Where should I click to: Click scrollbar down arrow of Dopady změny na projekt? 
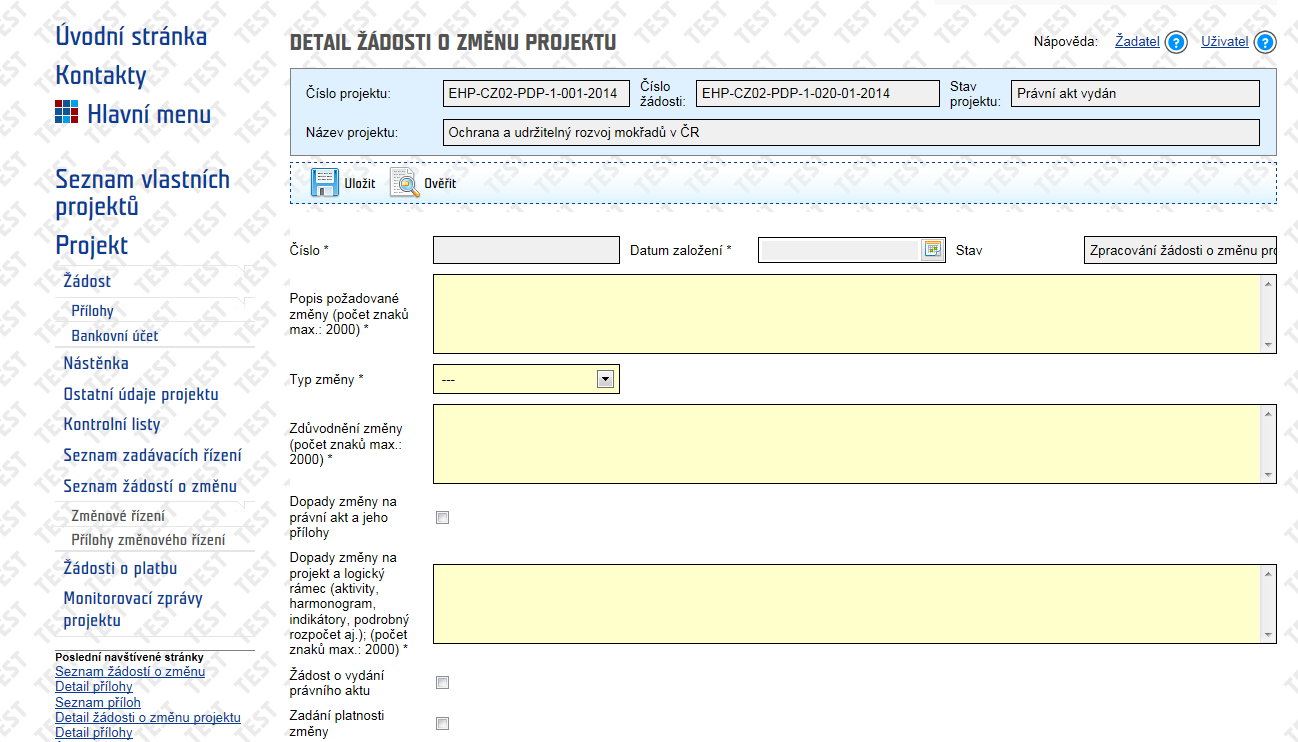click(x=1270, y=635)
